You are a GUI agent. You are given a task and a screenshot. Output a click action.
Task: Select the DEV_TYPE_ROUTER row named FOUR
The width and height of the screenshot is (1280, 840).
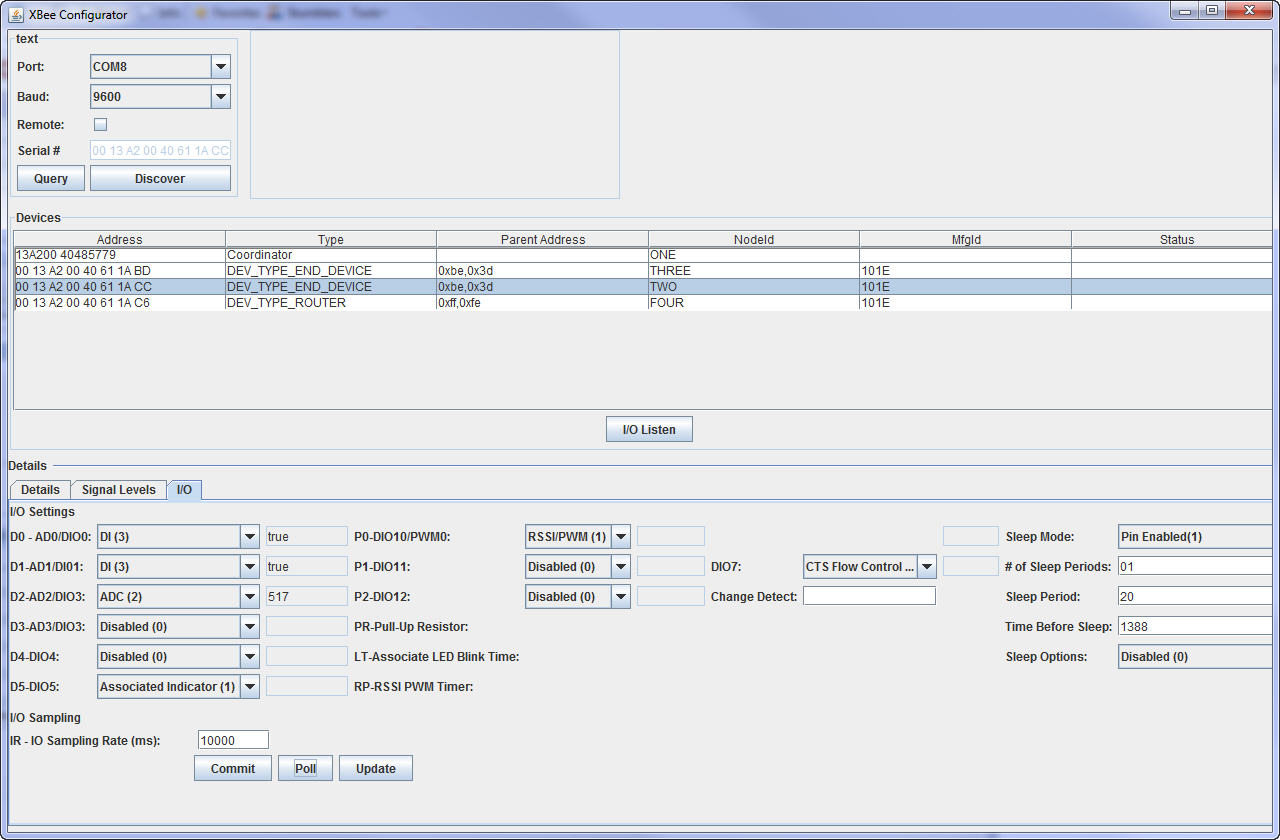coord(330,303)
